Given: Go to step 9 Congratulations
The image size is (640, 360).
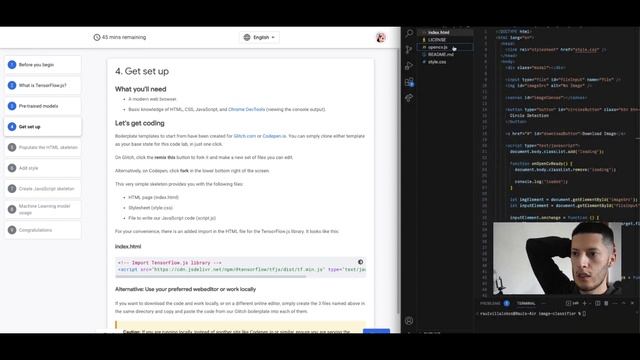Looking at the screenshot, I should coord(43,230).
